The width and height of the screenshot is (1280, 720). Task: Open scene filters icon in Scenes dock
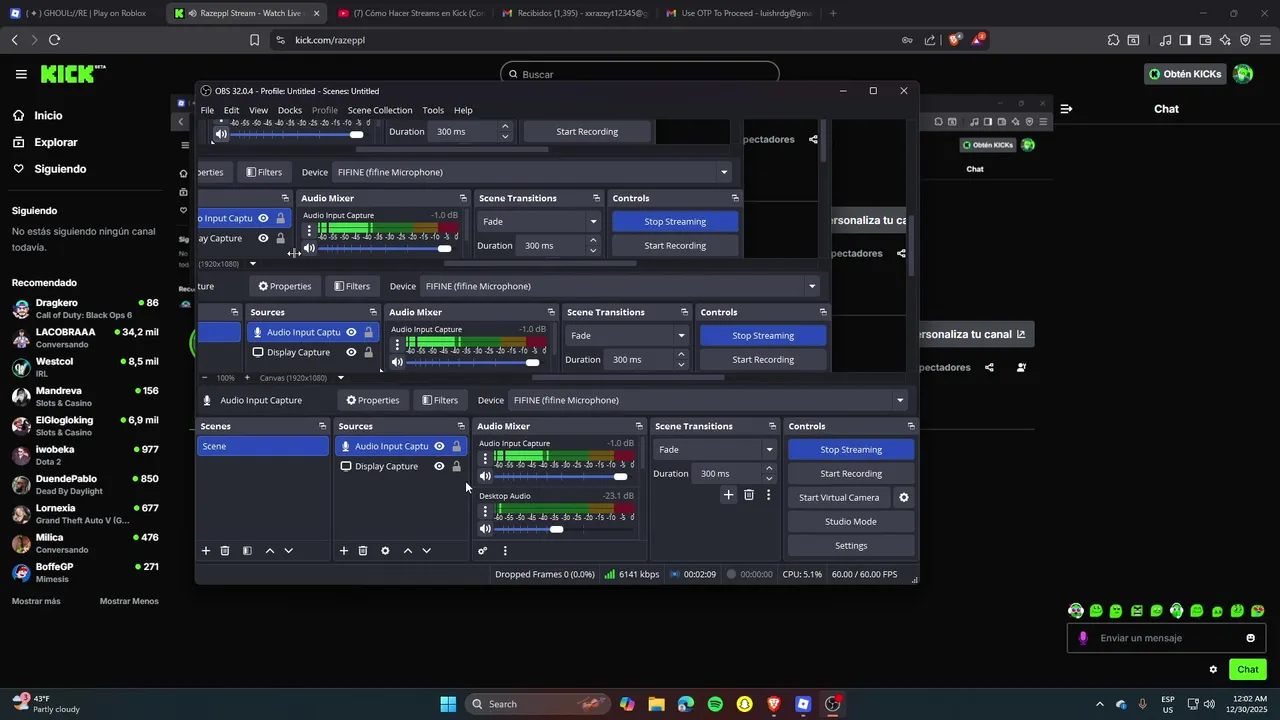pos(247,551)
